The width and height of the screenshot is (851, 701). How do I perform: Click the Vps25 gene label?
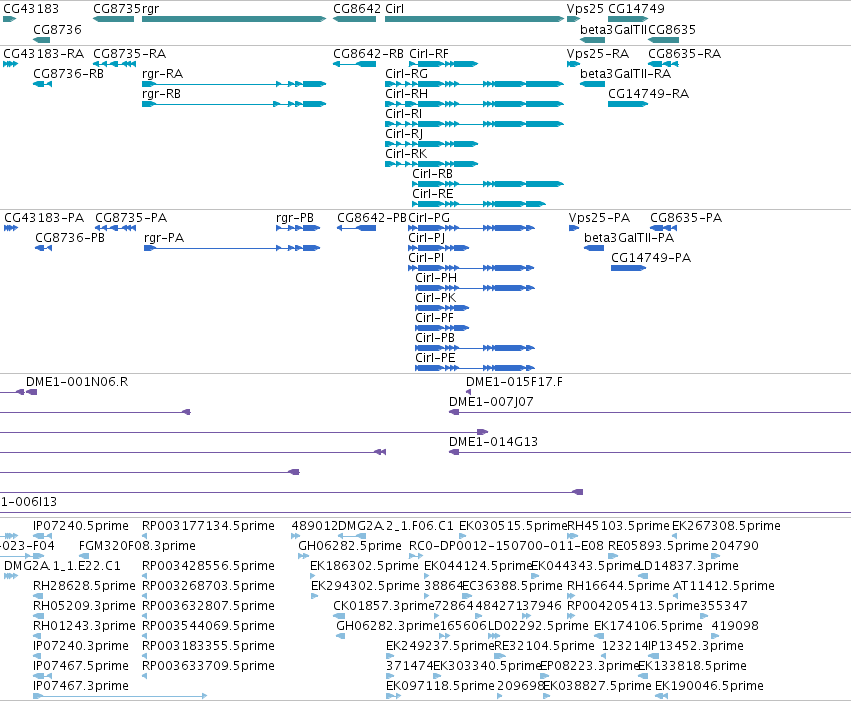click(x=585, y=9)
